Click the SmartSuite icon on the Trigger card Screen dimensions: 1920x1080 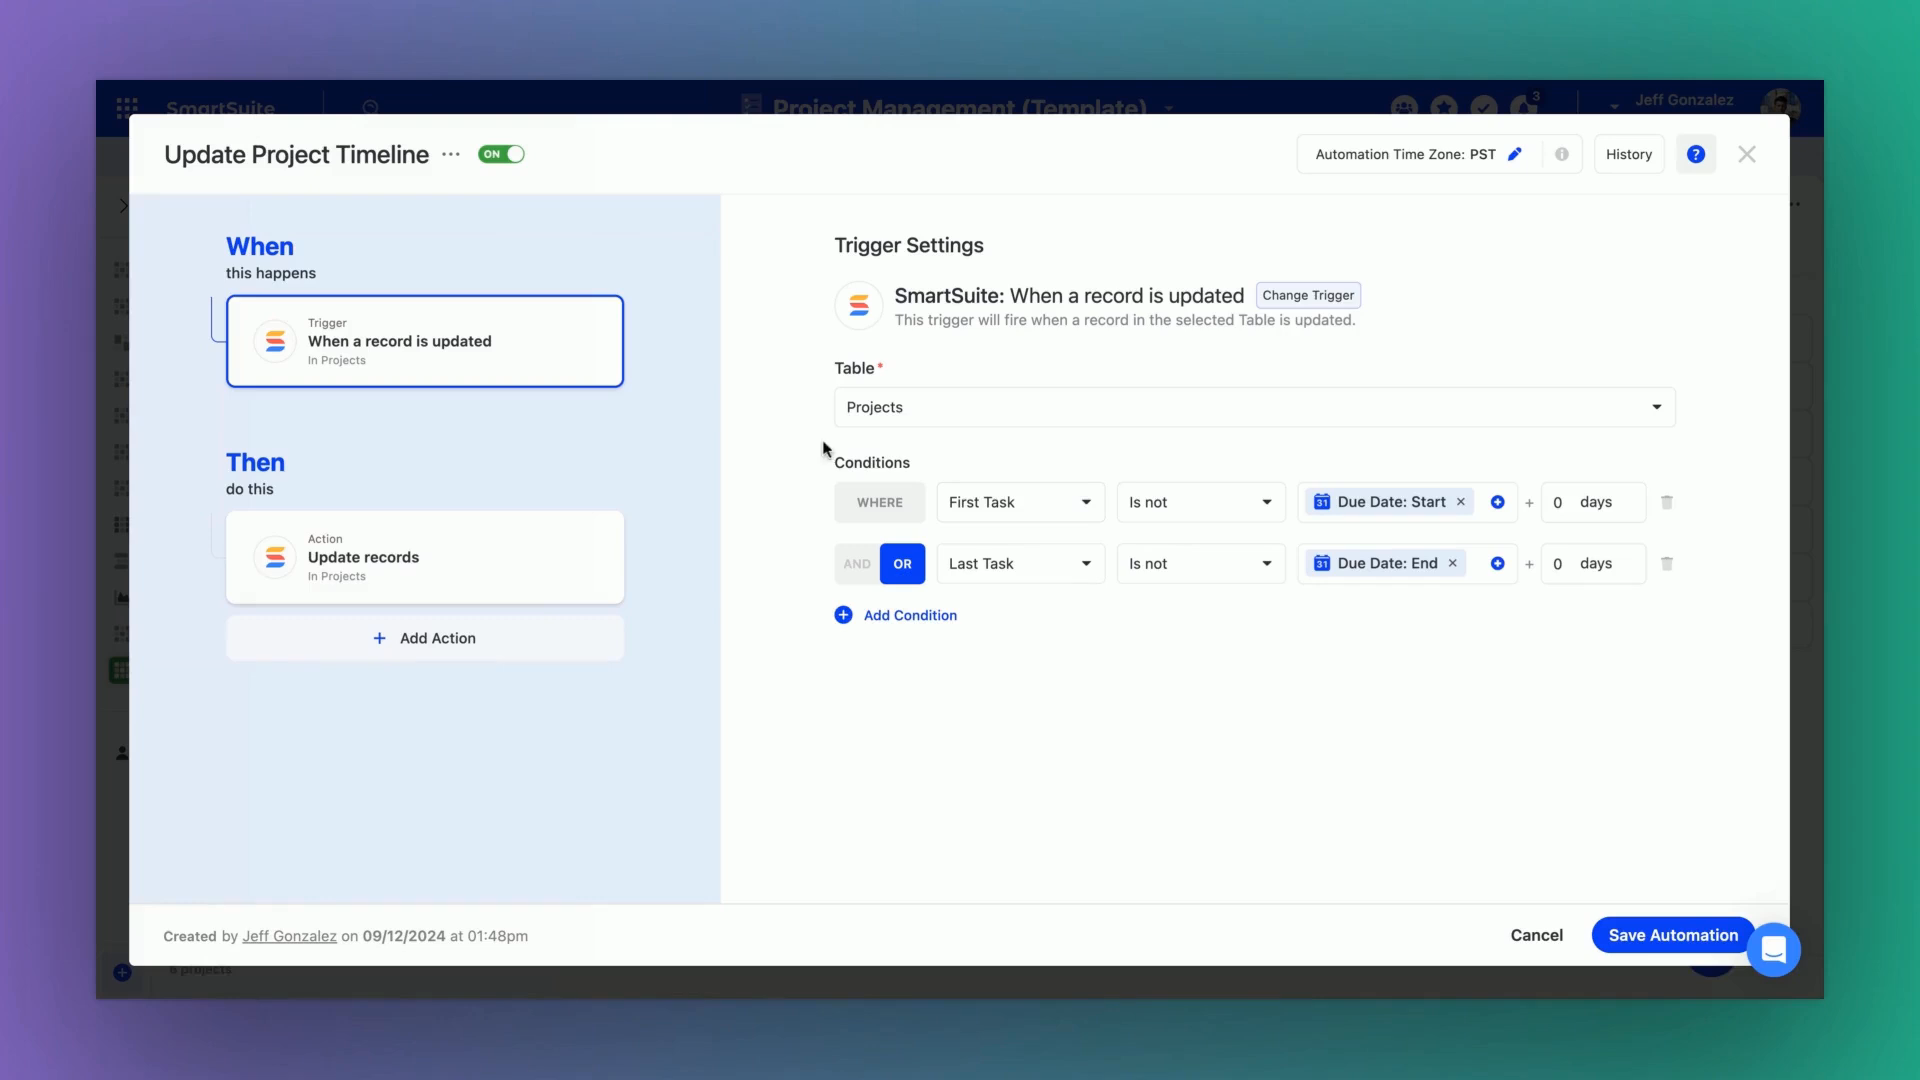275,342
